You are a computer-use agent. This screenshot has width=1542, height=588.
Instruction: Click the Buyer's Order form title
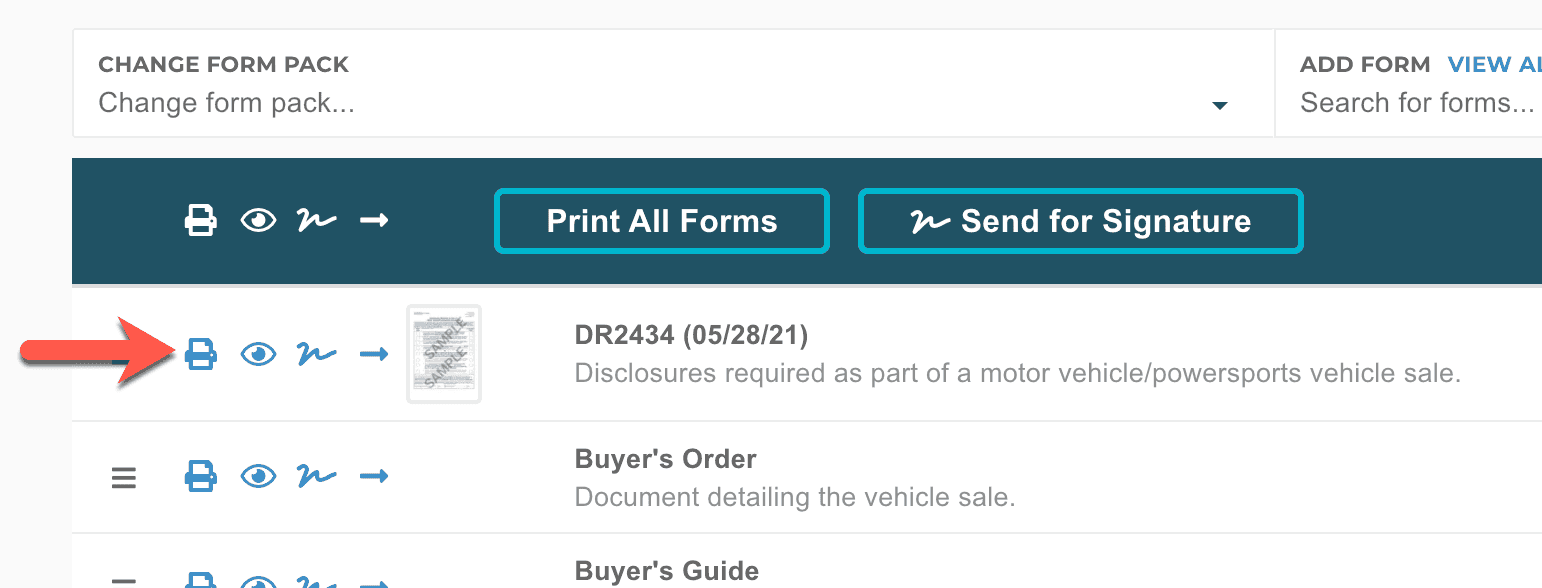[x=665, y=459]
